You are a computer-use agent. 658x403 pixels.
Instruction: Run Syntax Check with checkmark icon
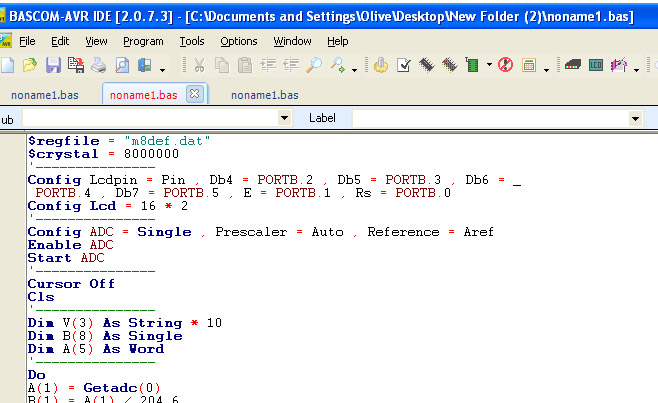[x=404, y=65]
